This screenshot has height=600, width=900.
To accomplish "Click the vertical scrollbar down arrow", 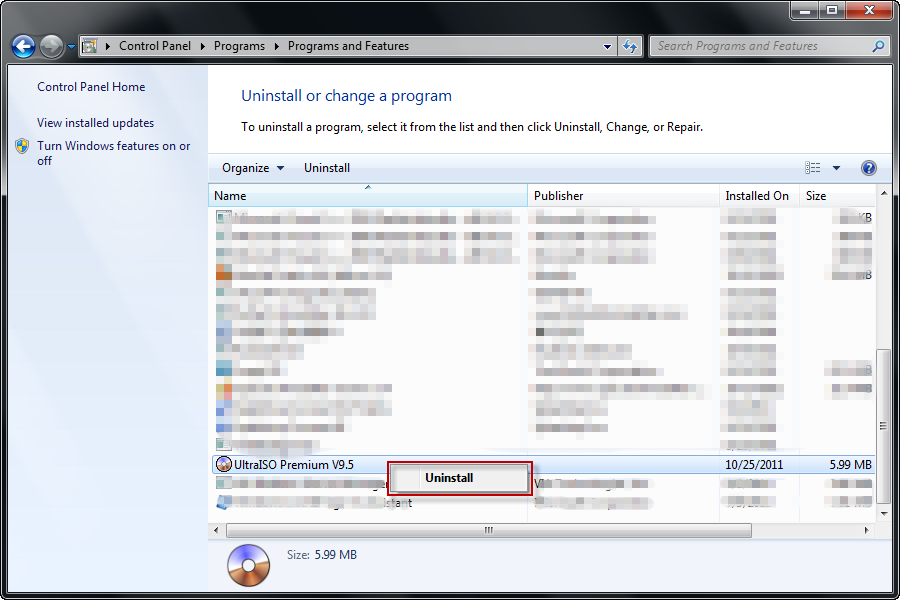I will click(884, 513).
